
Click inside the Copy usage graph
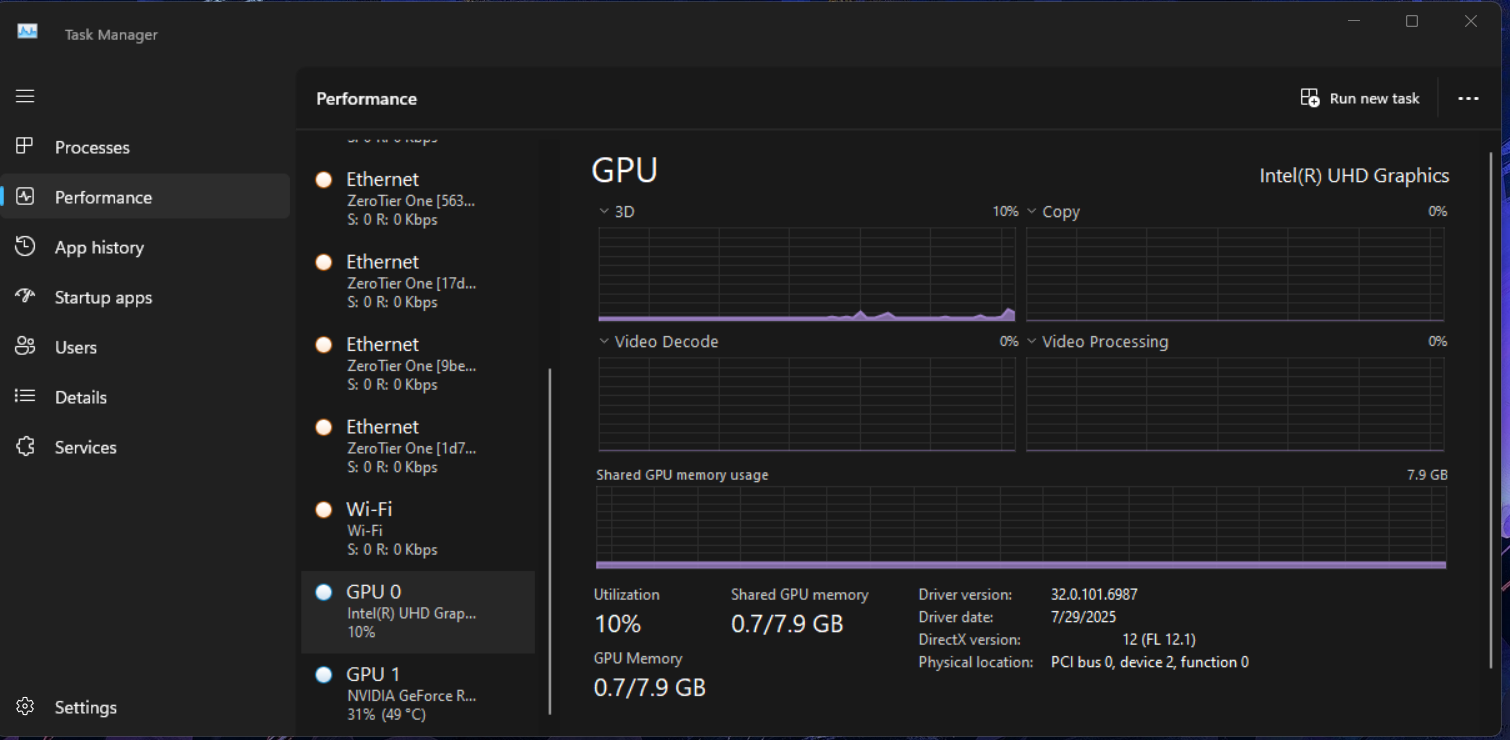(x=1235, y=274)
